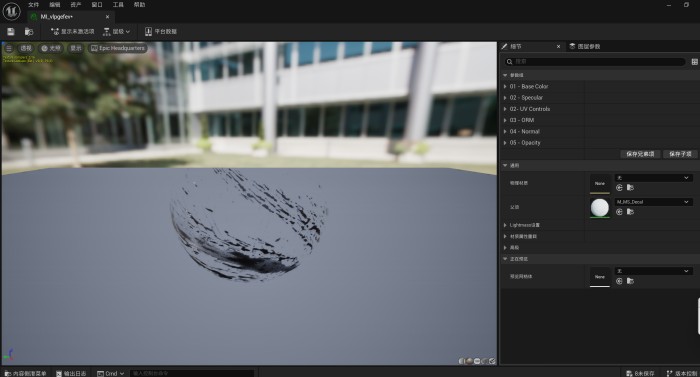The width and height of the screenshot is (700, 377).
Task: Open the 内容侧滑菜单 content drawer
Action: tap(25, 373)
